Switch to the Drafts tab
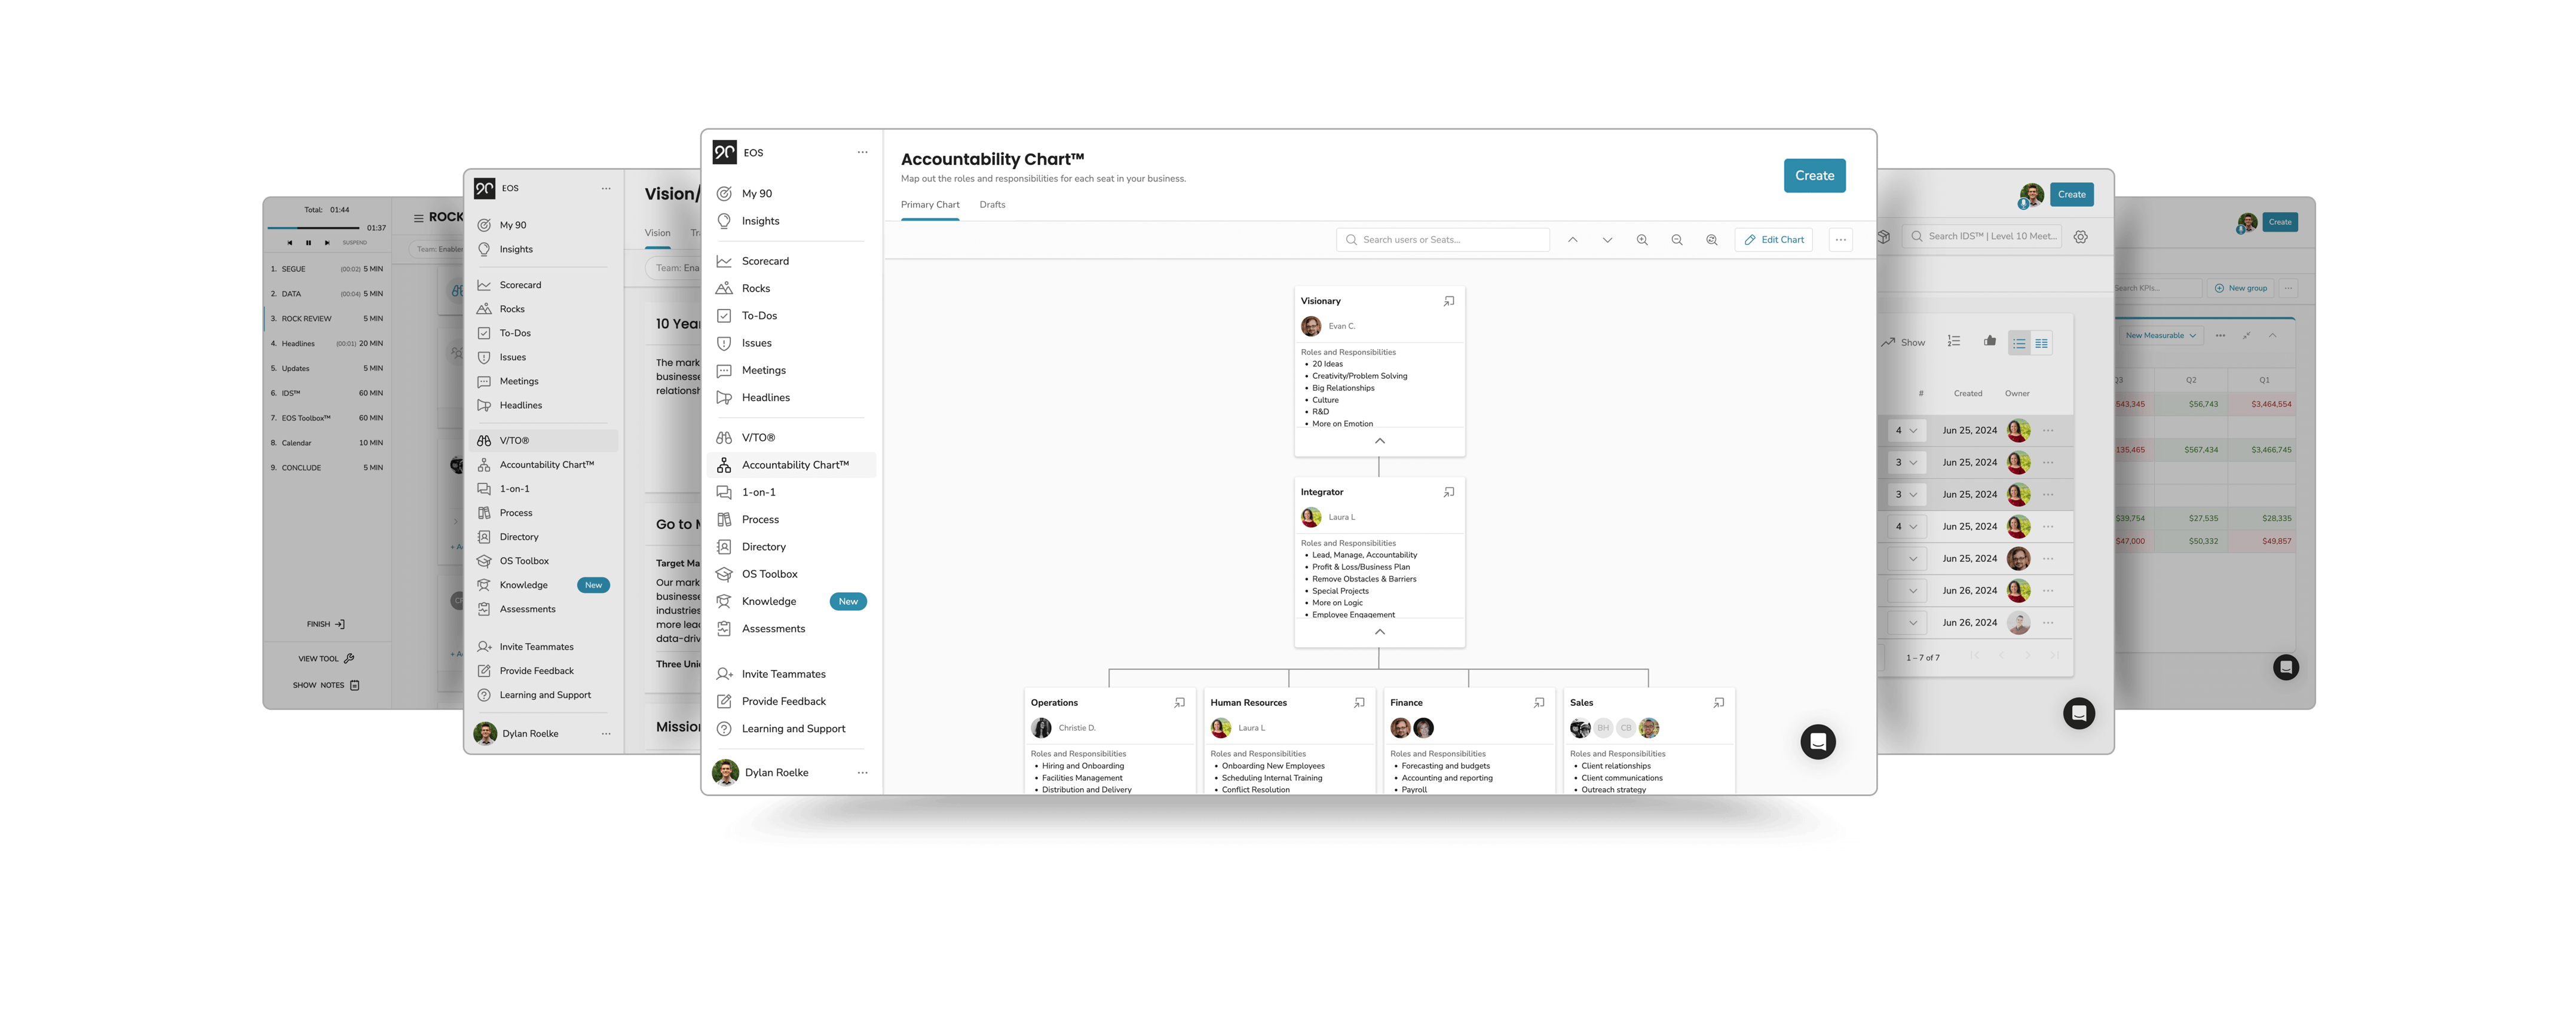2576x1019 pixels. tap(992, 205)
